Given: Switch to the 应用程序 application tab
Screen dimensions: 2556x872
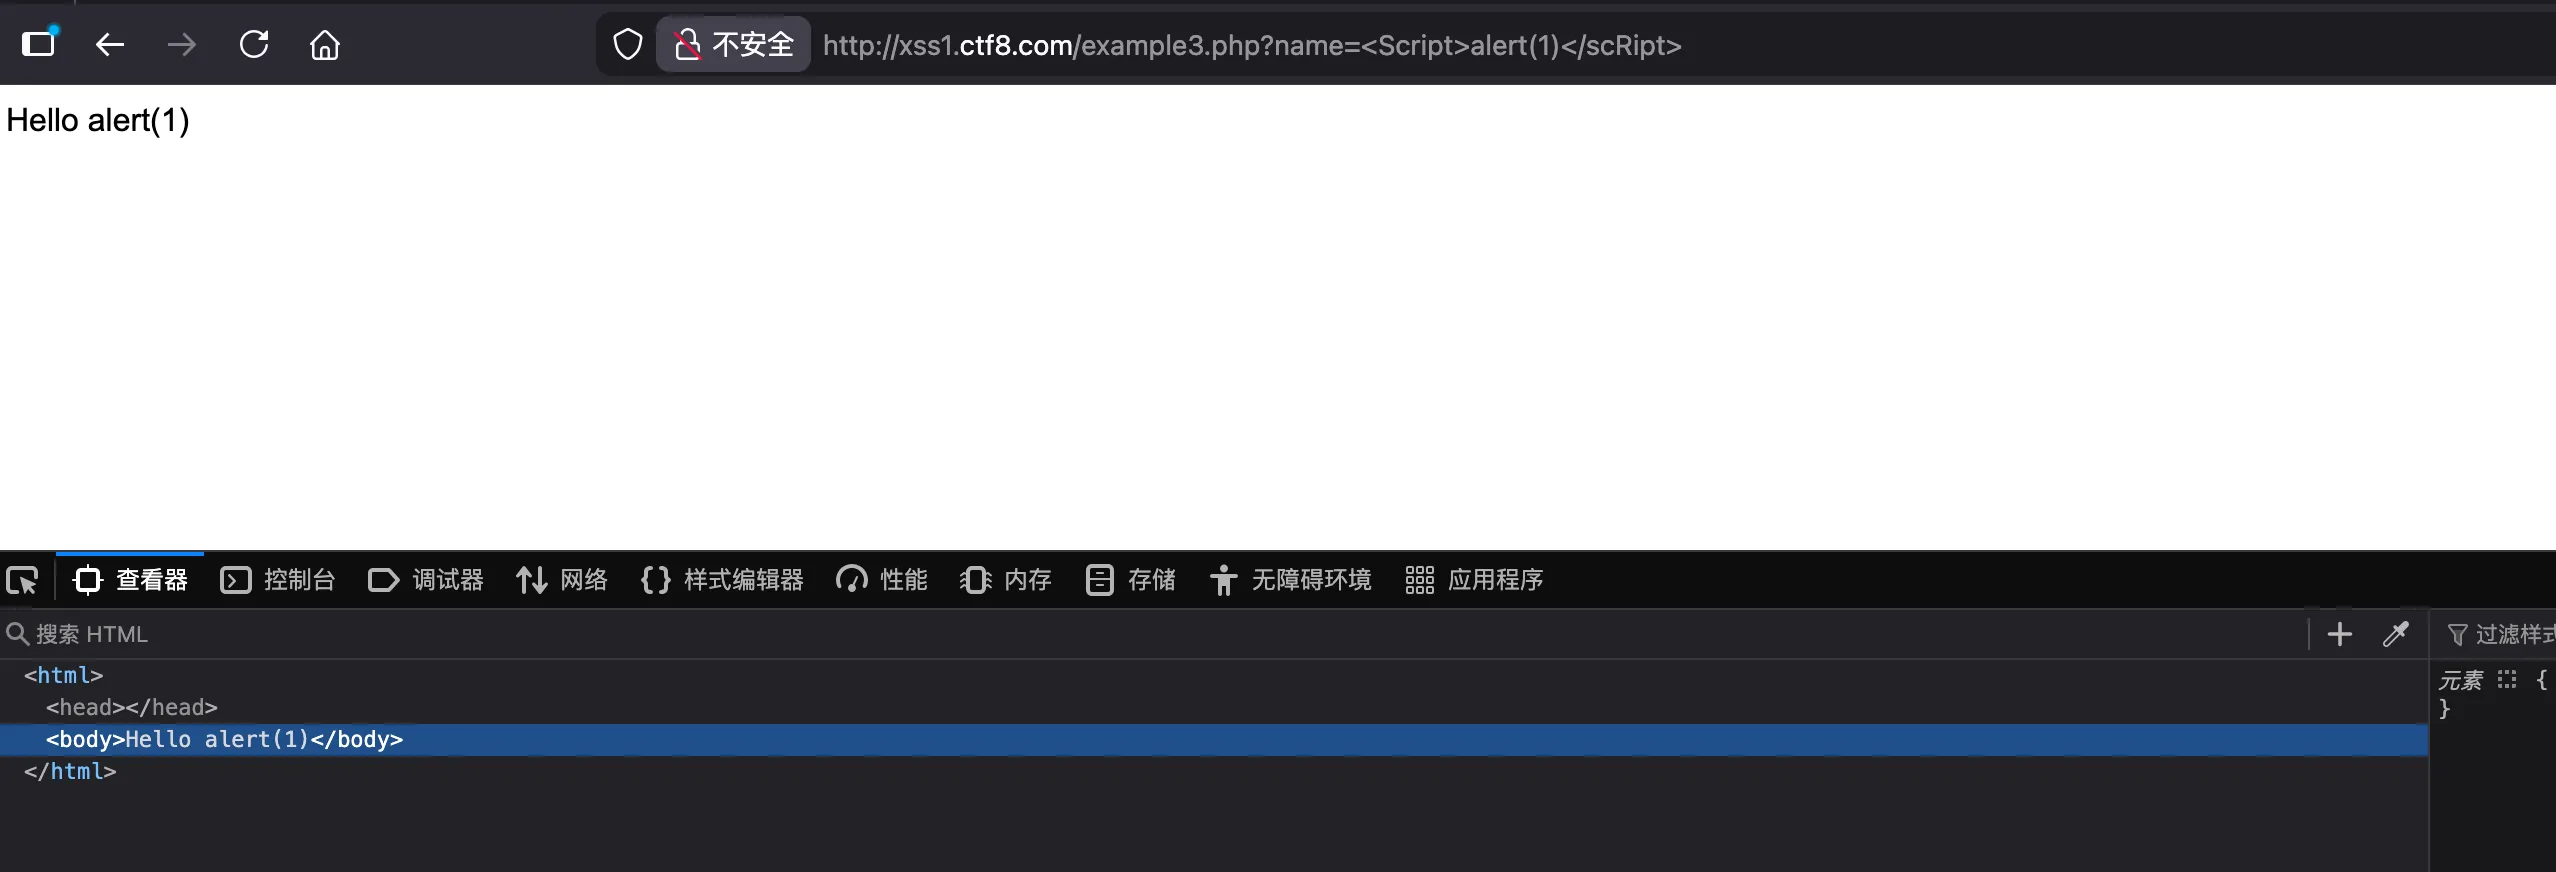Looking at the screenshot, I should [1474, 580].
